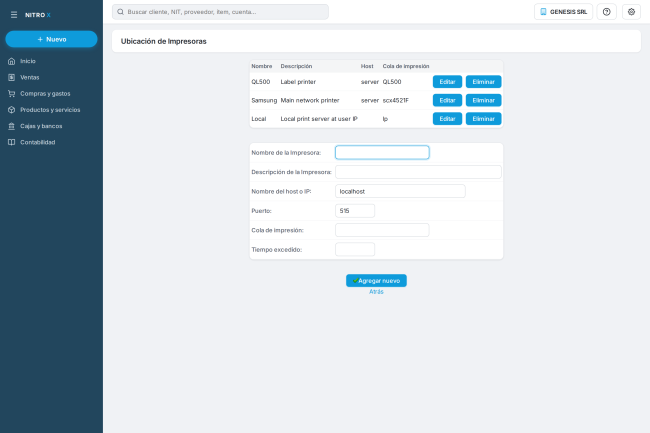The width and height of the screenshot is (650, 433).
Task: Focus the Puerto field showing 515
Action: click(355, 211)
